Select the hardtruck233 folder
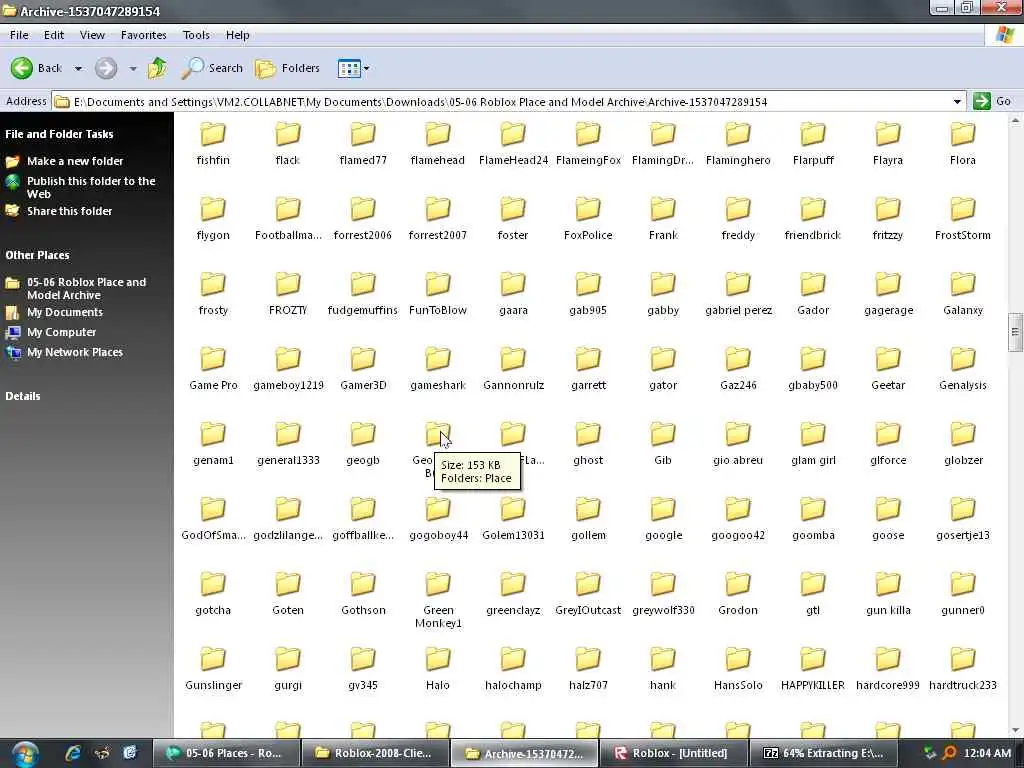This screenshot has width=1024, height=768. 963,669
